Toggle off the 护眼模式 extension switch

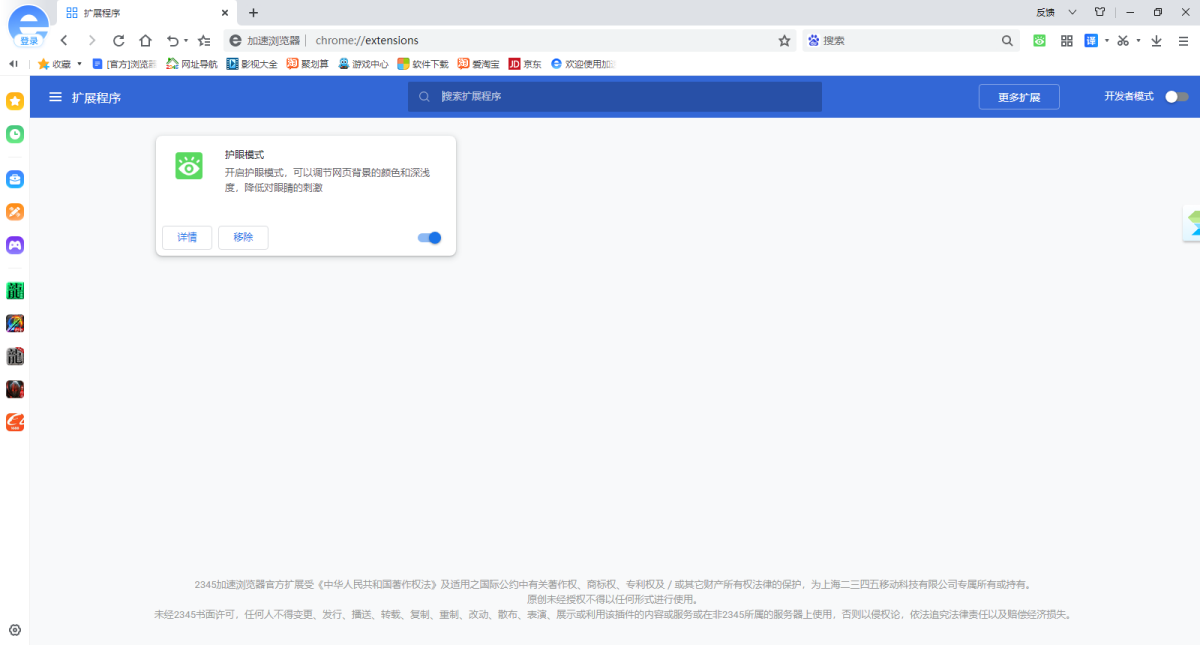click(428, 238)
